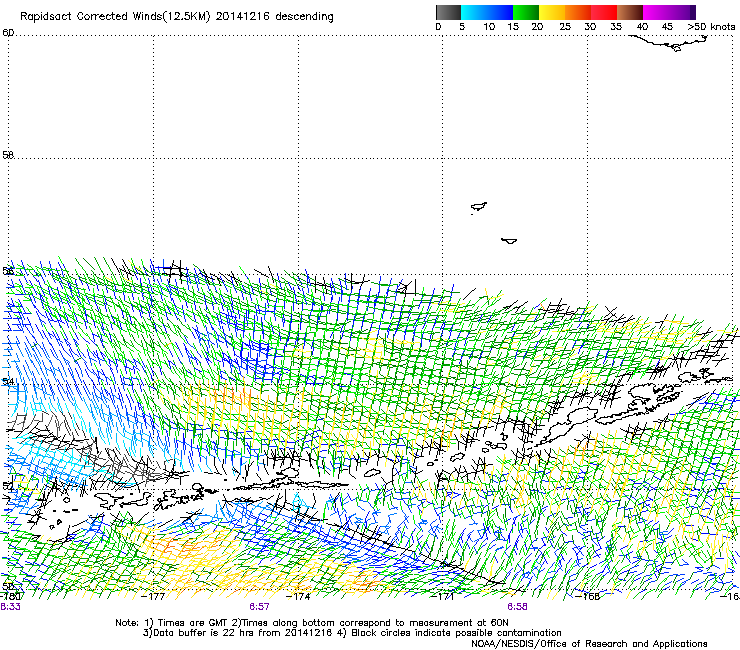This screenshot has height=650, width=740.
Task: Click the legend label '25'
Action: pyautogui.click(x=565, y=27)
